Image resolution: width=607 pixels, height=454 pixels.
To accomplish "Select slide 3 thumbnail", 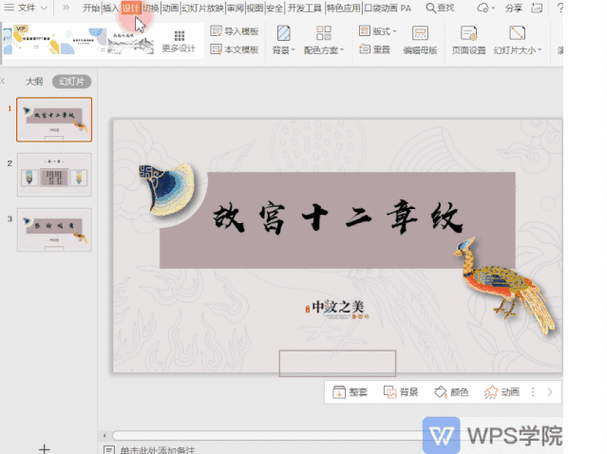I will pos(54,230).
